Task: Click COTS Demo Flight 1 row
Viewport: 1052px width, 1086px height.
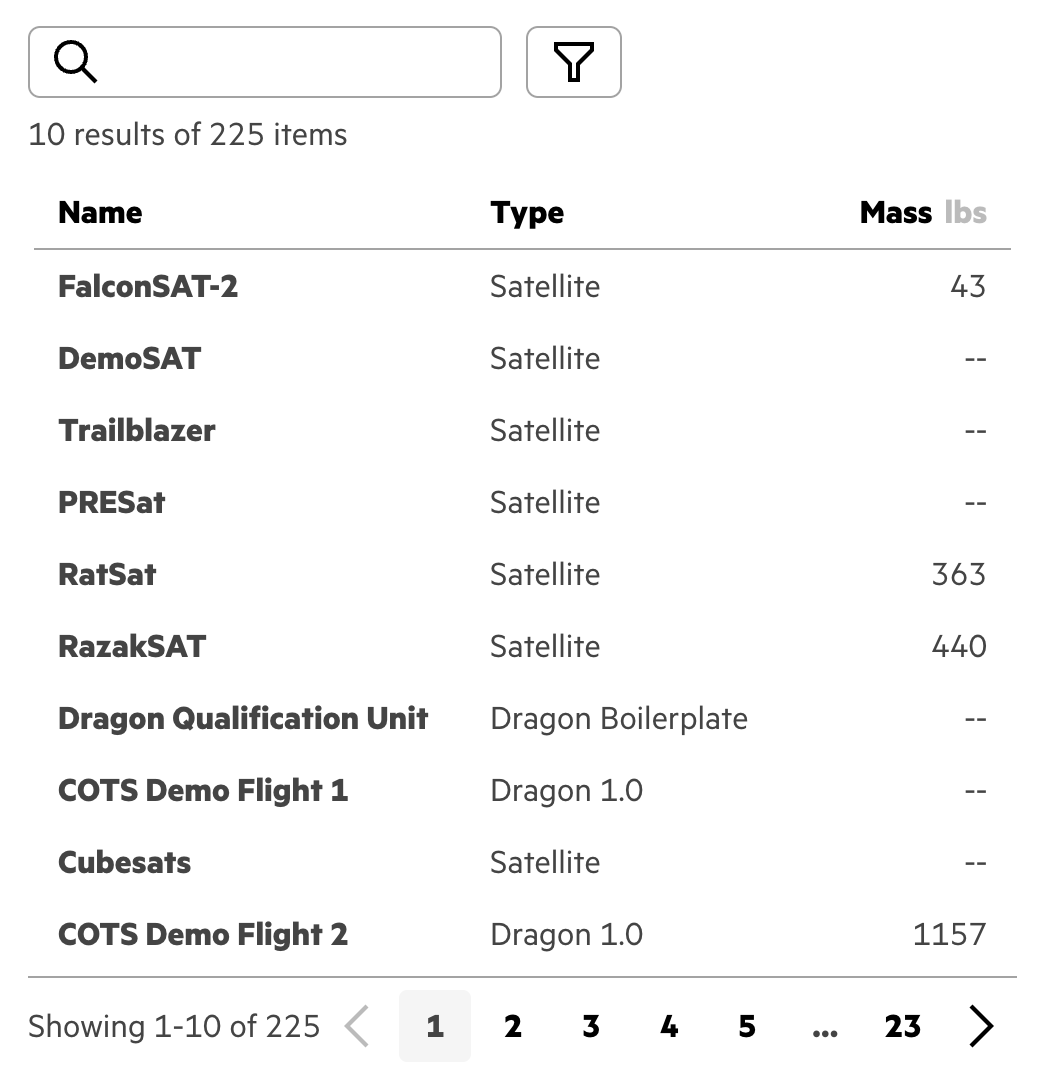Action: pos(203,791)
